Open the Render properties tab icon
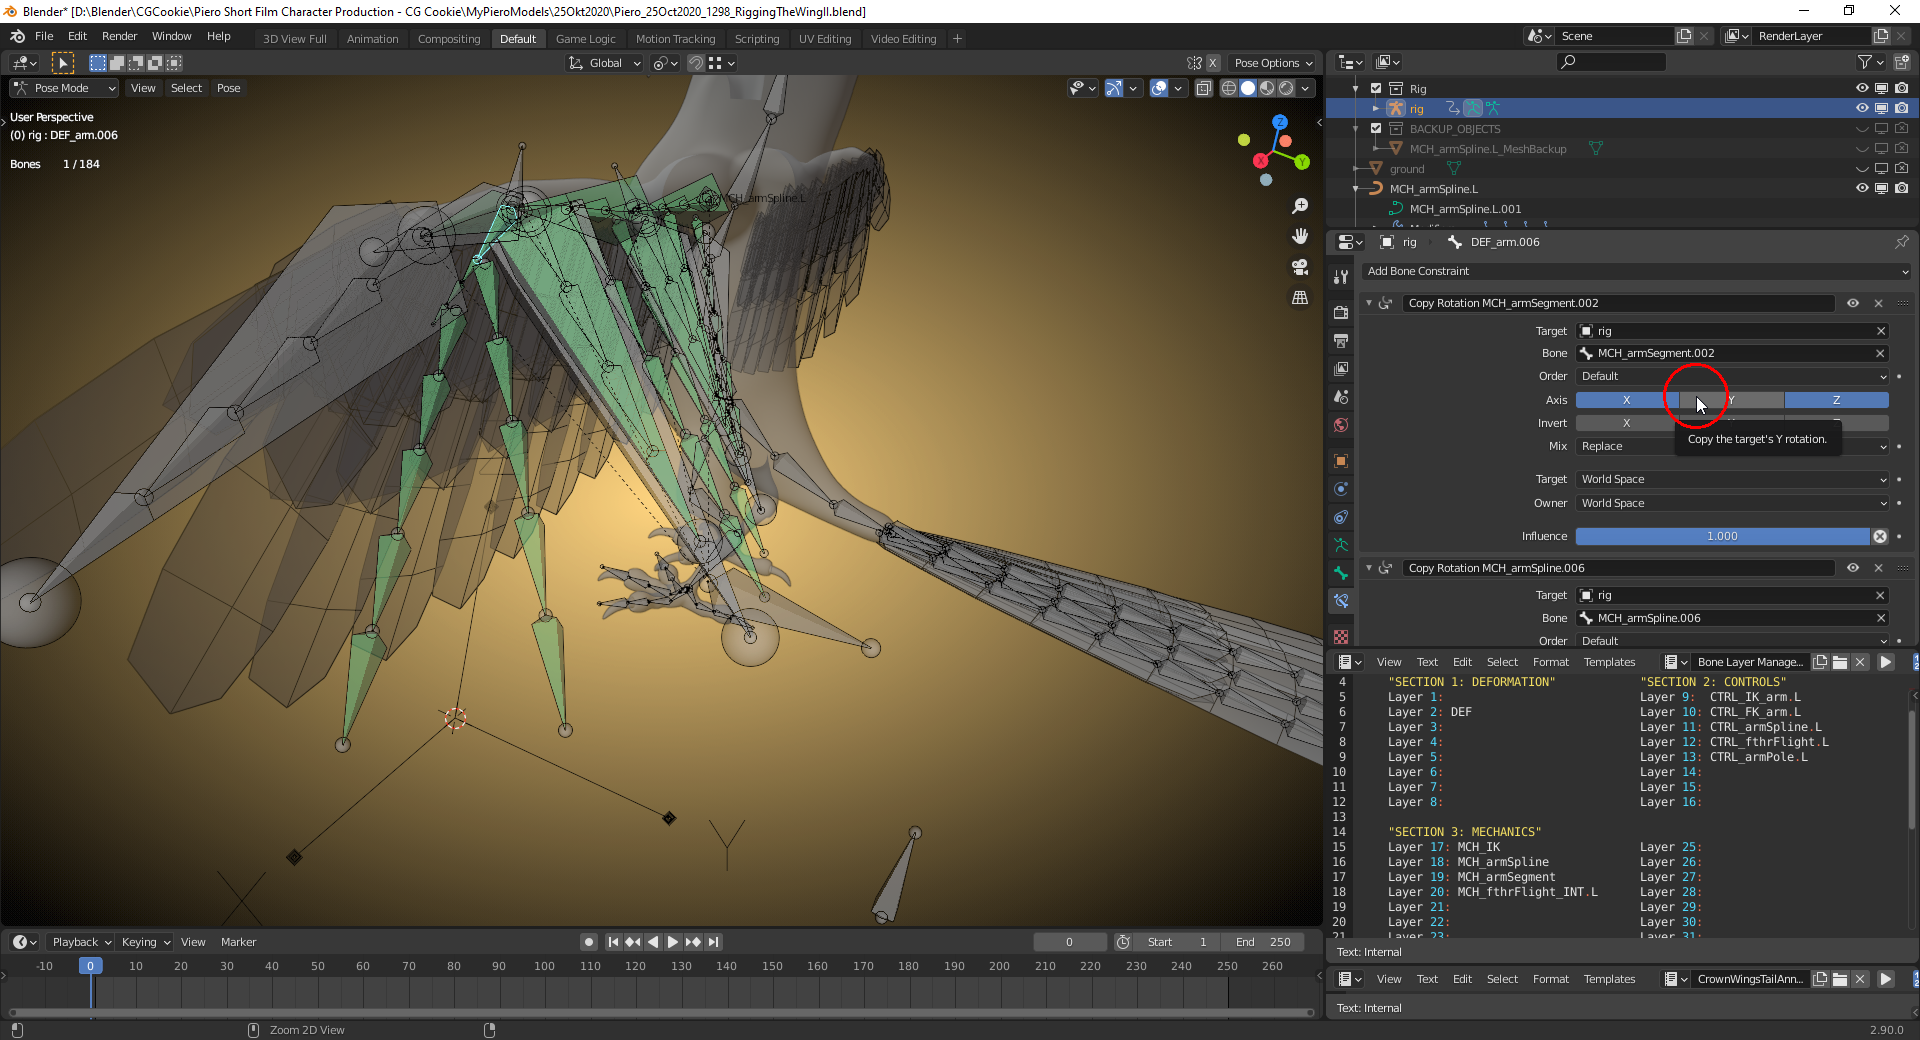1920x1040 pixels. click(x=1341, y=313)
